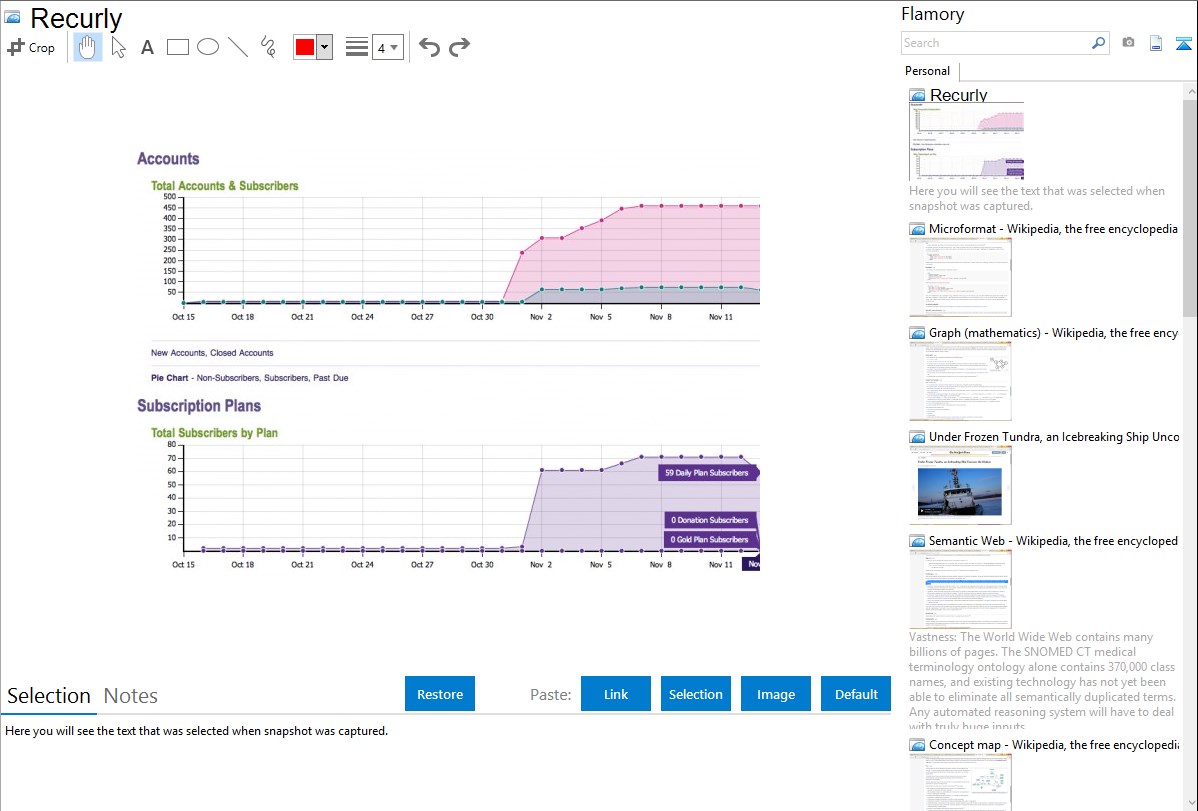
Task: Open the color picker dropdown arrow
Action: click(325, 47)
